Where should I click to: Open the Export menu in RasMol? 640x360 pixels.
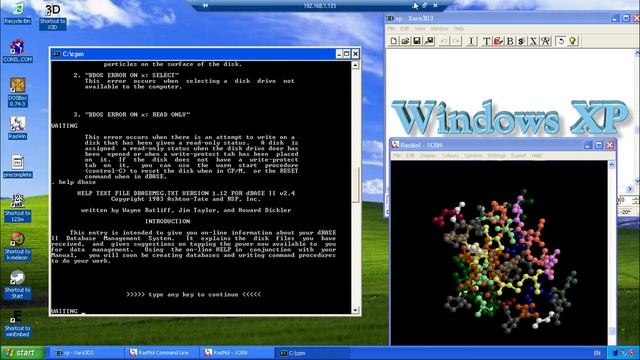(x=519, y=156)
